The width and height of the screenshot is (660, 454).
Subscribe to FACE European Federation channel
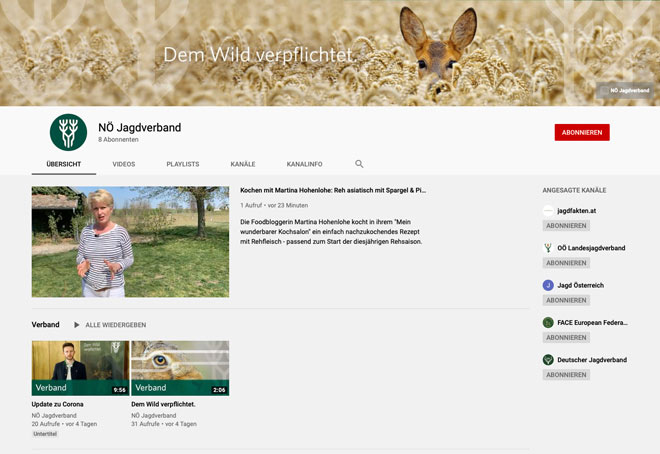point(566,337)
